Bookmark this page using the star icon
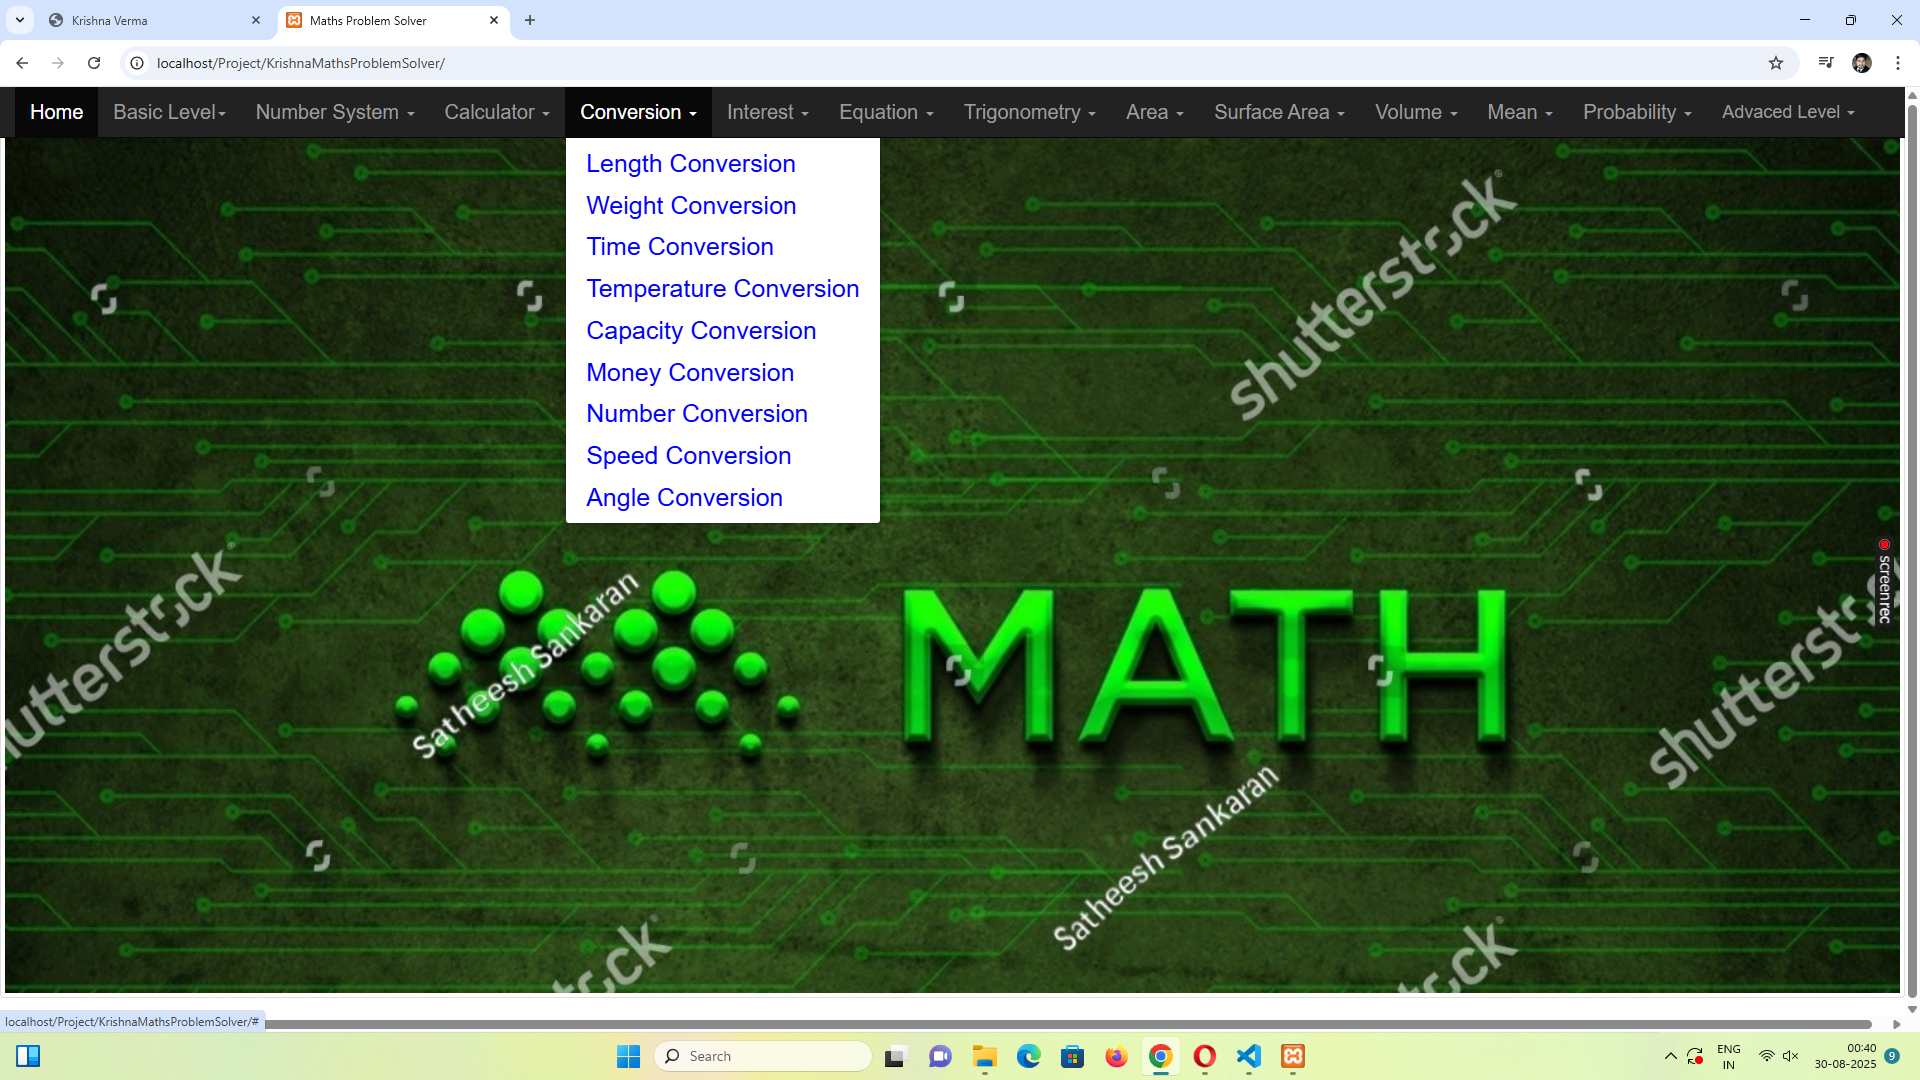The image size is (1920, 1080). coord(1776,63)
